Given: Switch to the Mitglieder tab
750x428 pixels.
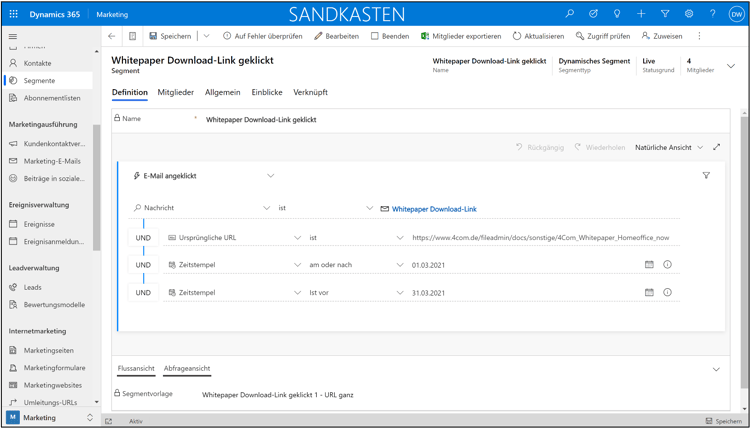Looking at the screenshot, I should 176,92.
